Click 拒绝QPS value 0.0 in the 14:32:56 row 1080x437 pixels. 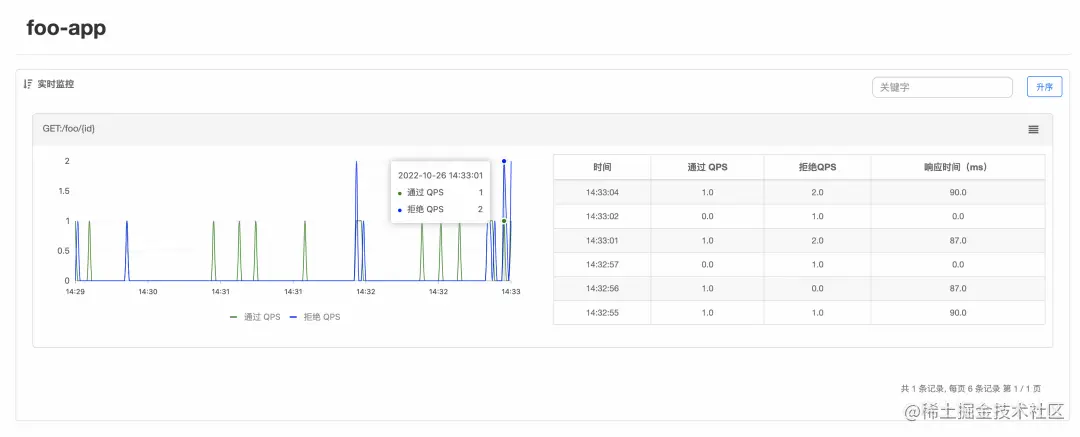pos(817,288)
